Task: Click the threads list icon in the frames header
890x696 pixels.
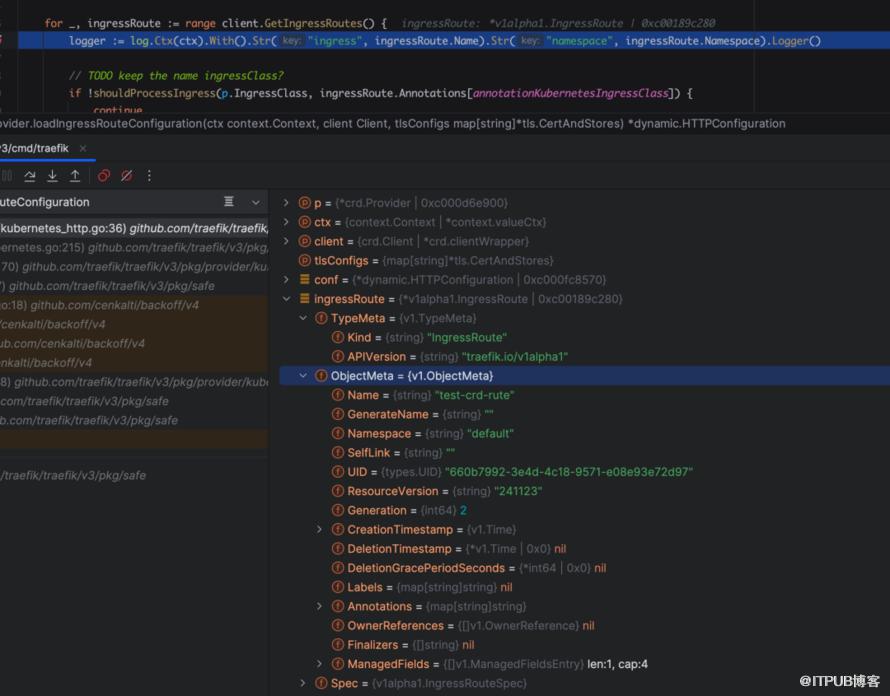Action: pyautogui.click(x=229, y=202)
